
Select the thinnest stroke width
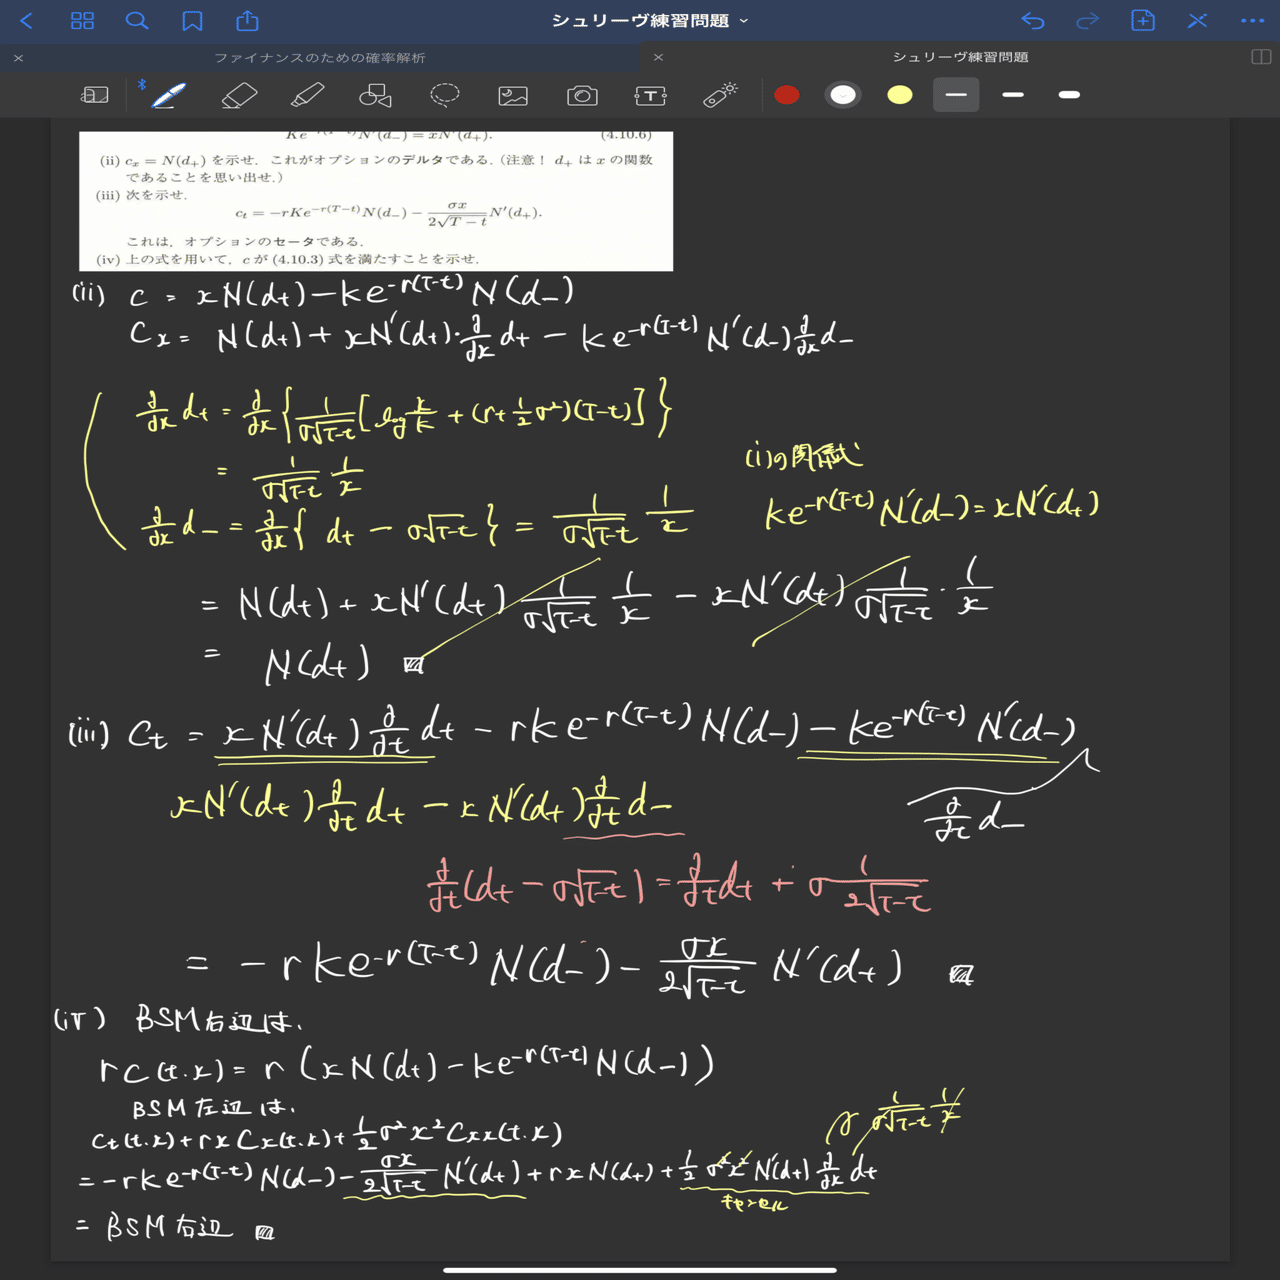[956, 95]
